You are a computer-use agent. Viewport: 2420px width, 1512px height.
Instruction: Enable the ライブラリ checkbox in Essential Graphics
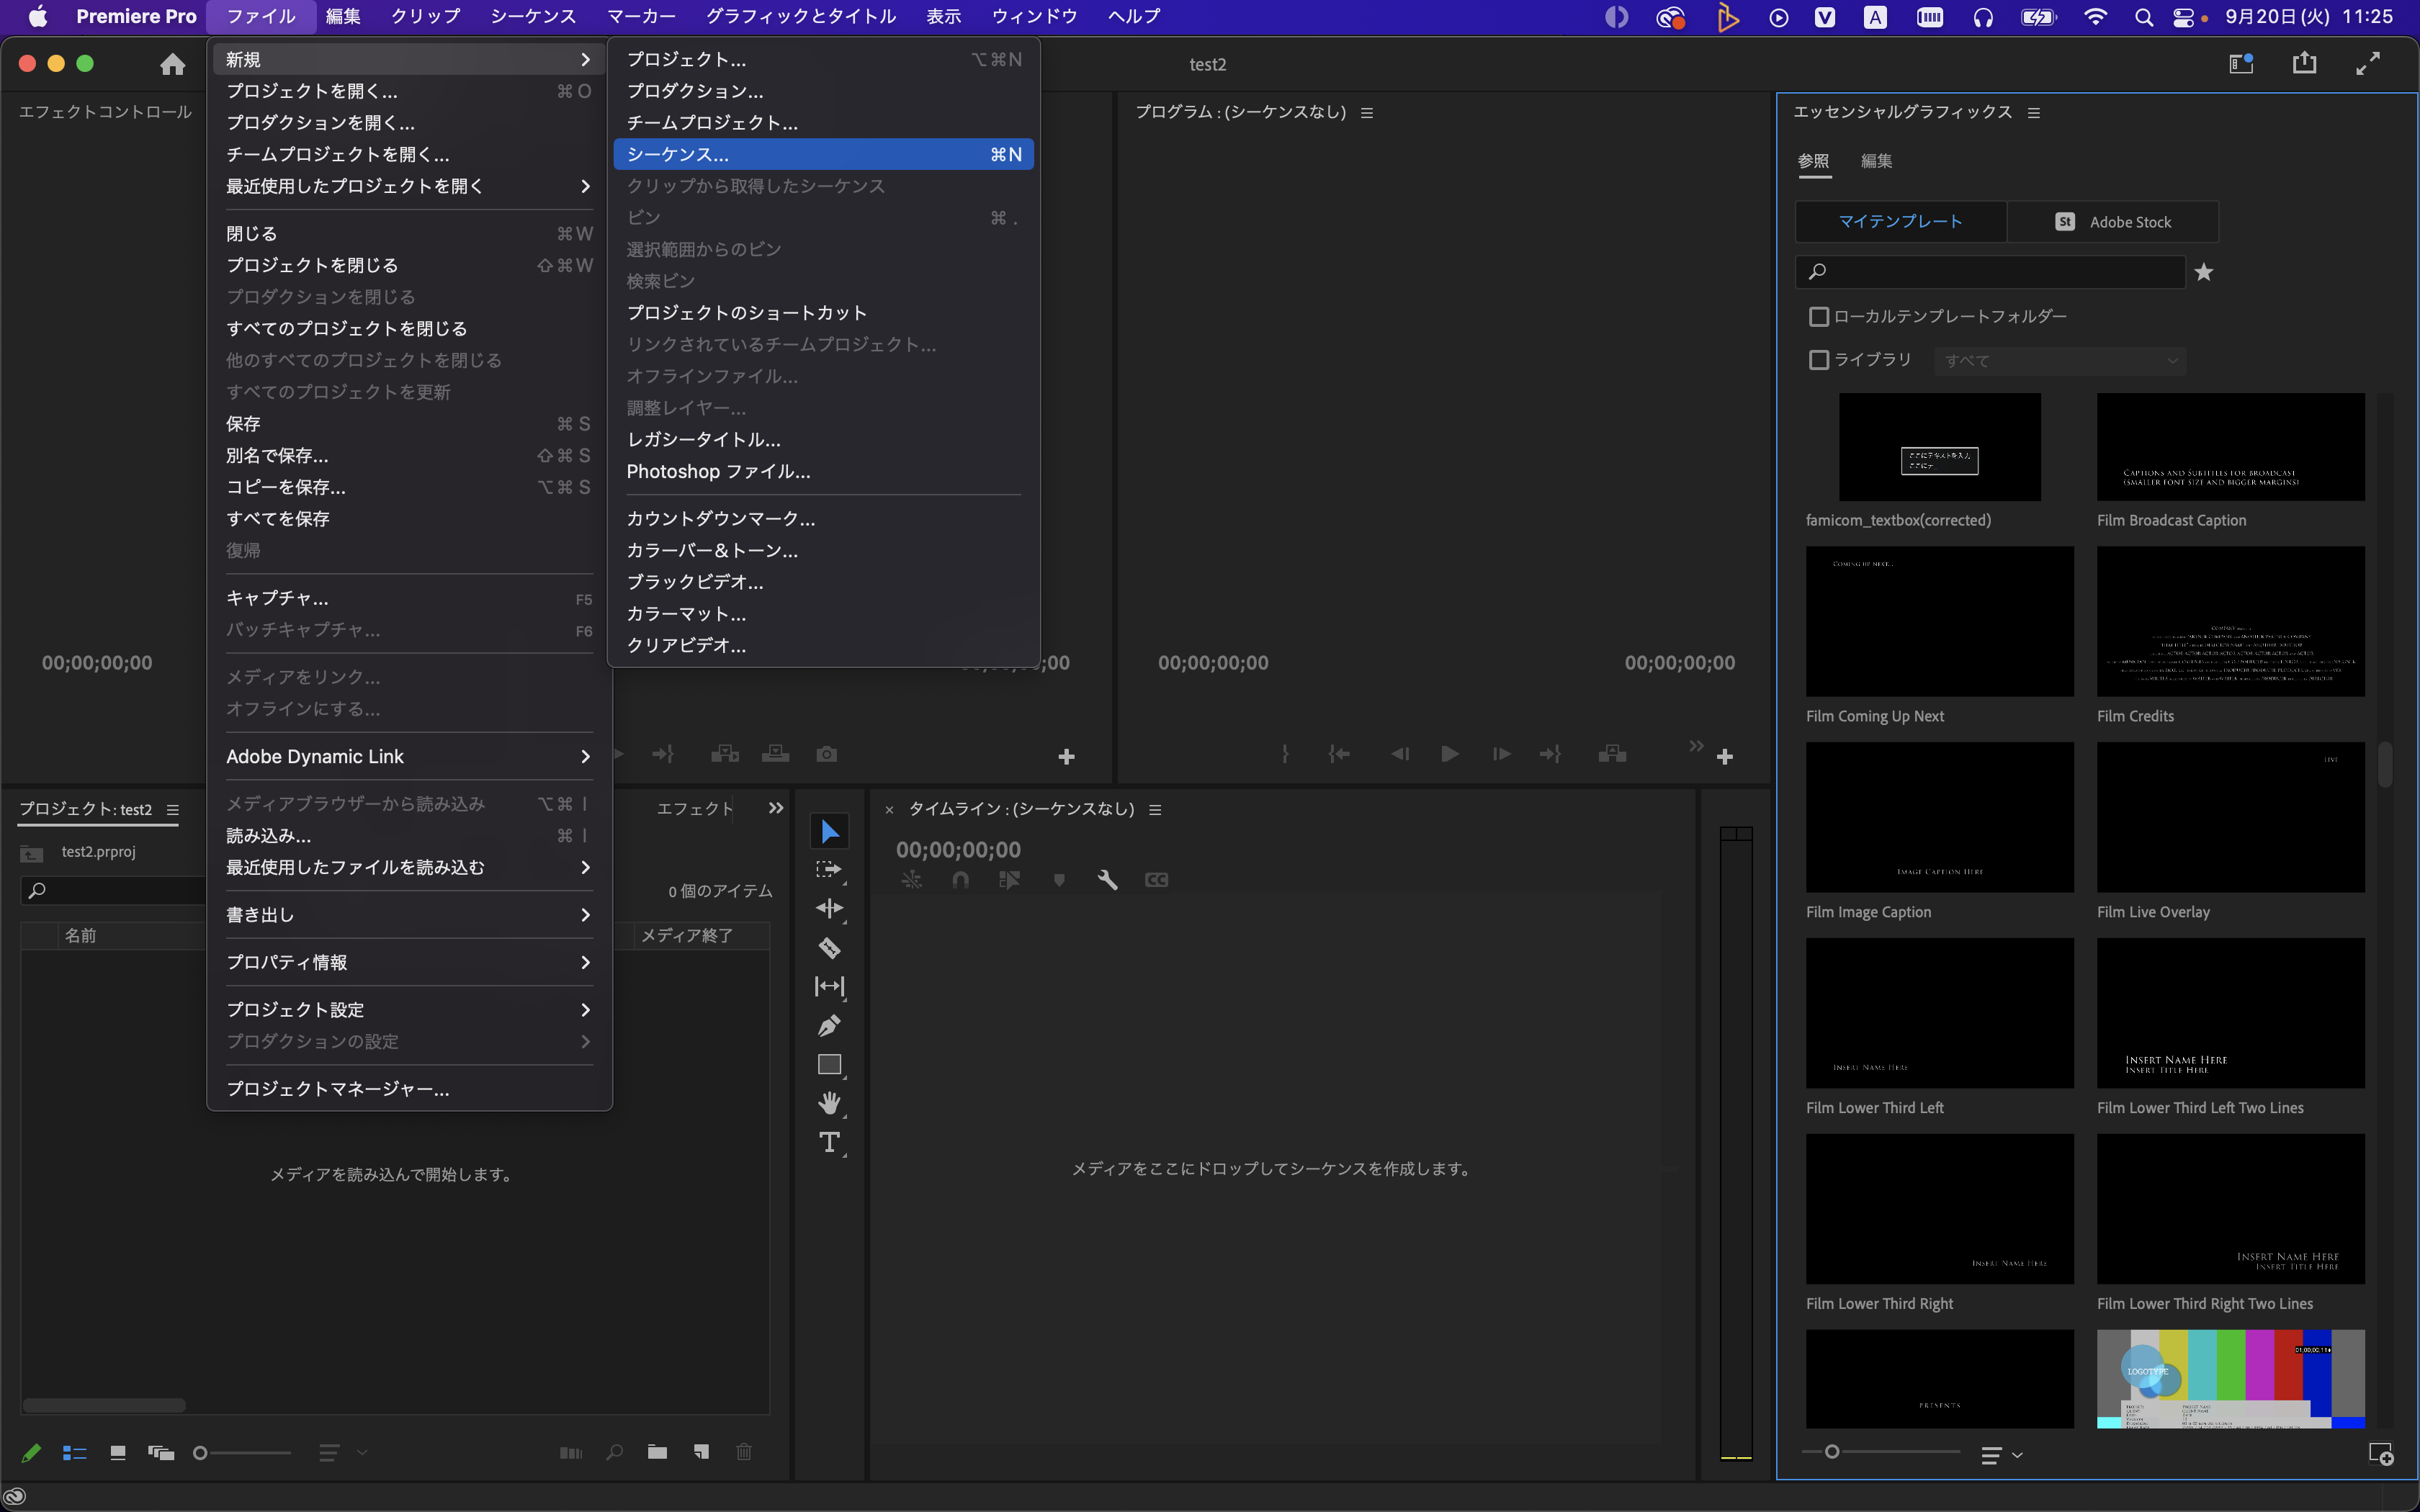point(1819,359)
